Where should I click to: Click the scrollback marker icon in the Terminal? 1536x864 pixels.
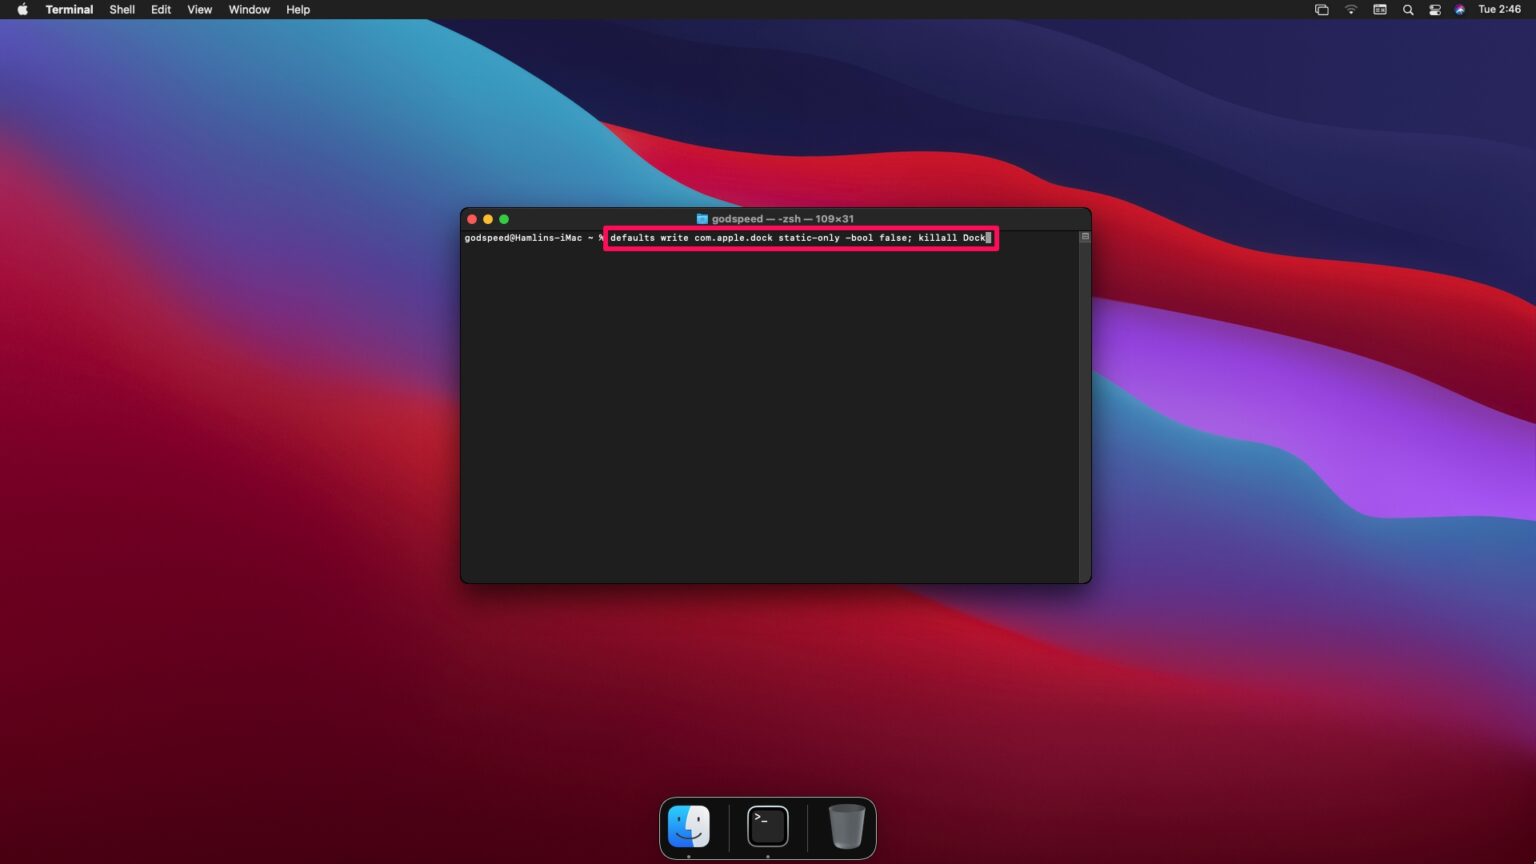tap(1085, 237)
